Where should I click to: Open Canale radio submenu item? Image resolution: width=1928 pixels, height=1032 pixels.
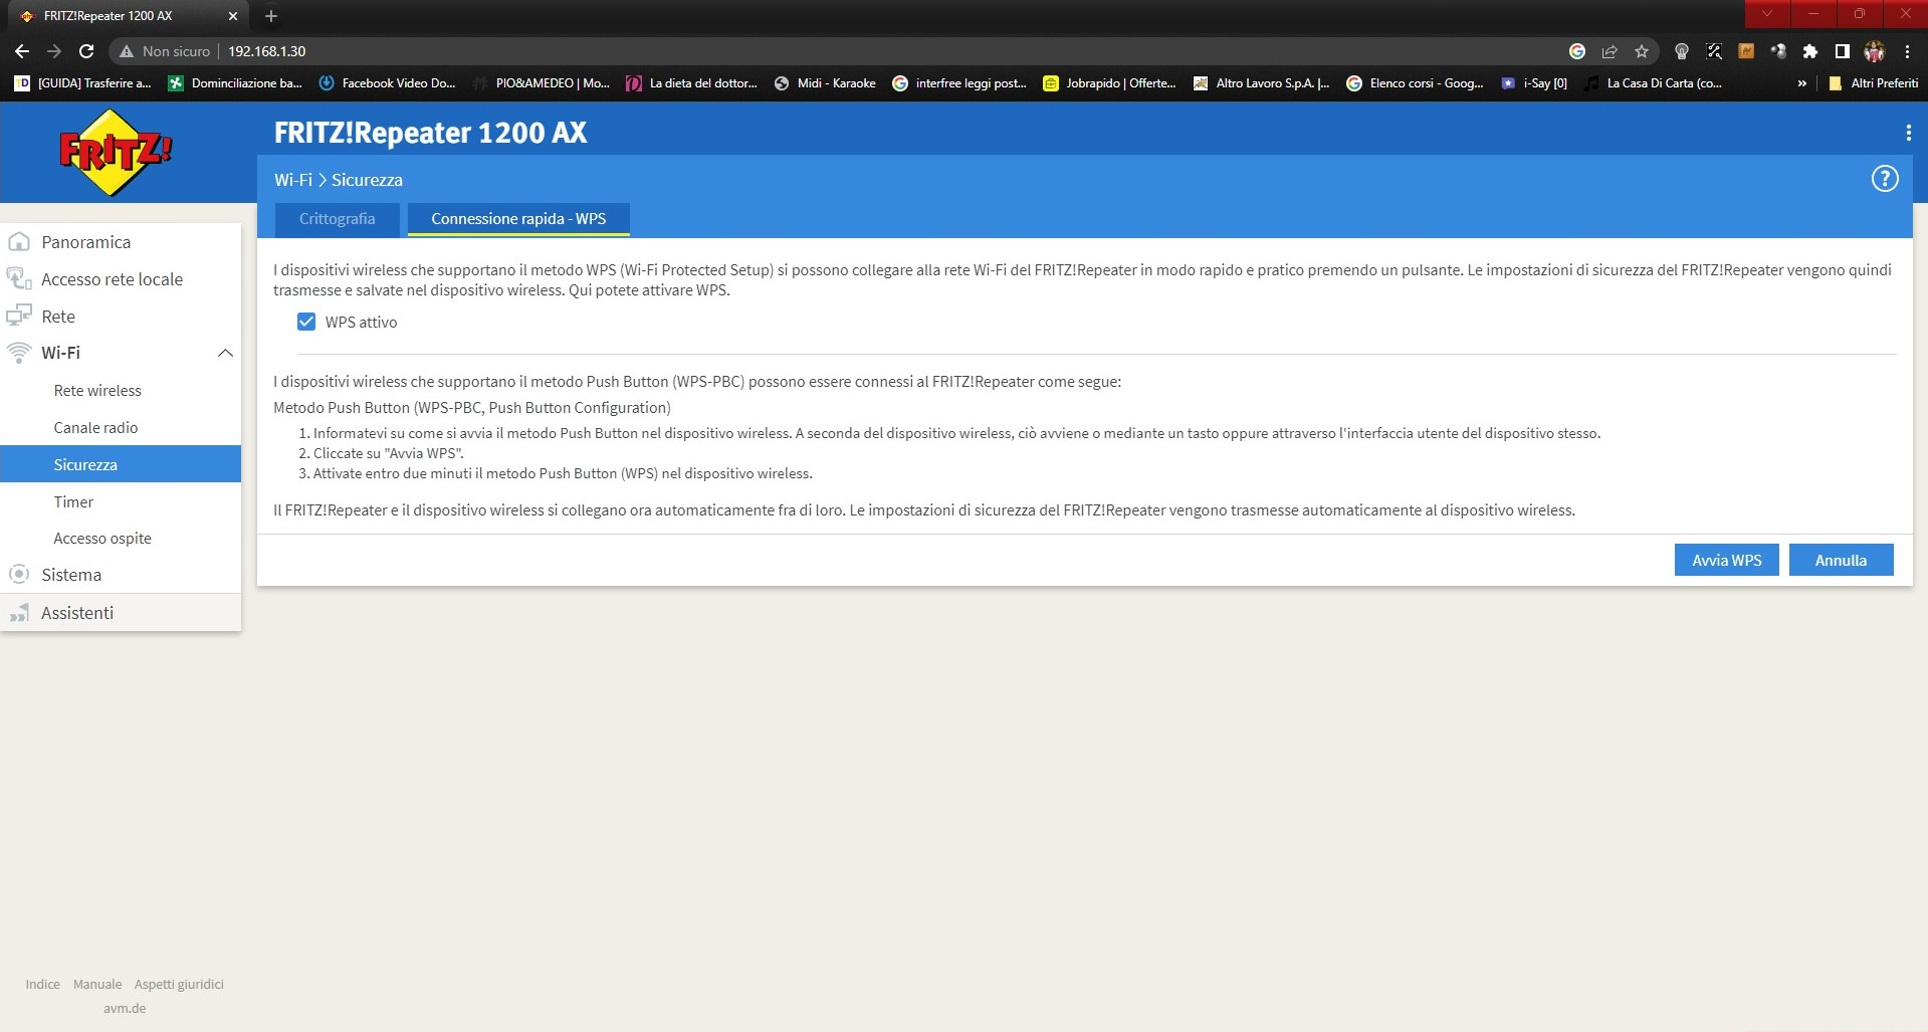(x=96, y=427)
